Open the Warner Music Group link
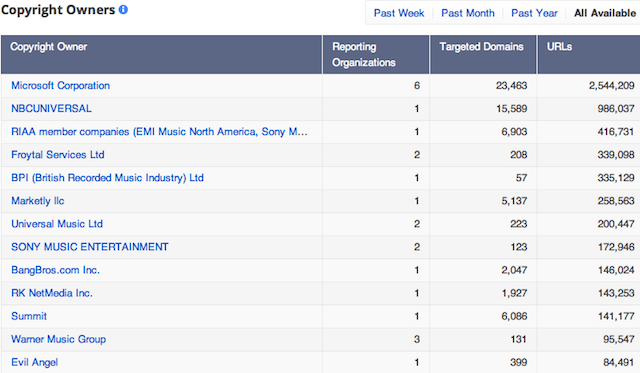 click(x=58, y=339)
